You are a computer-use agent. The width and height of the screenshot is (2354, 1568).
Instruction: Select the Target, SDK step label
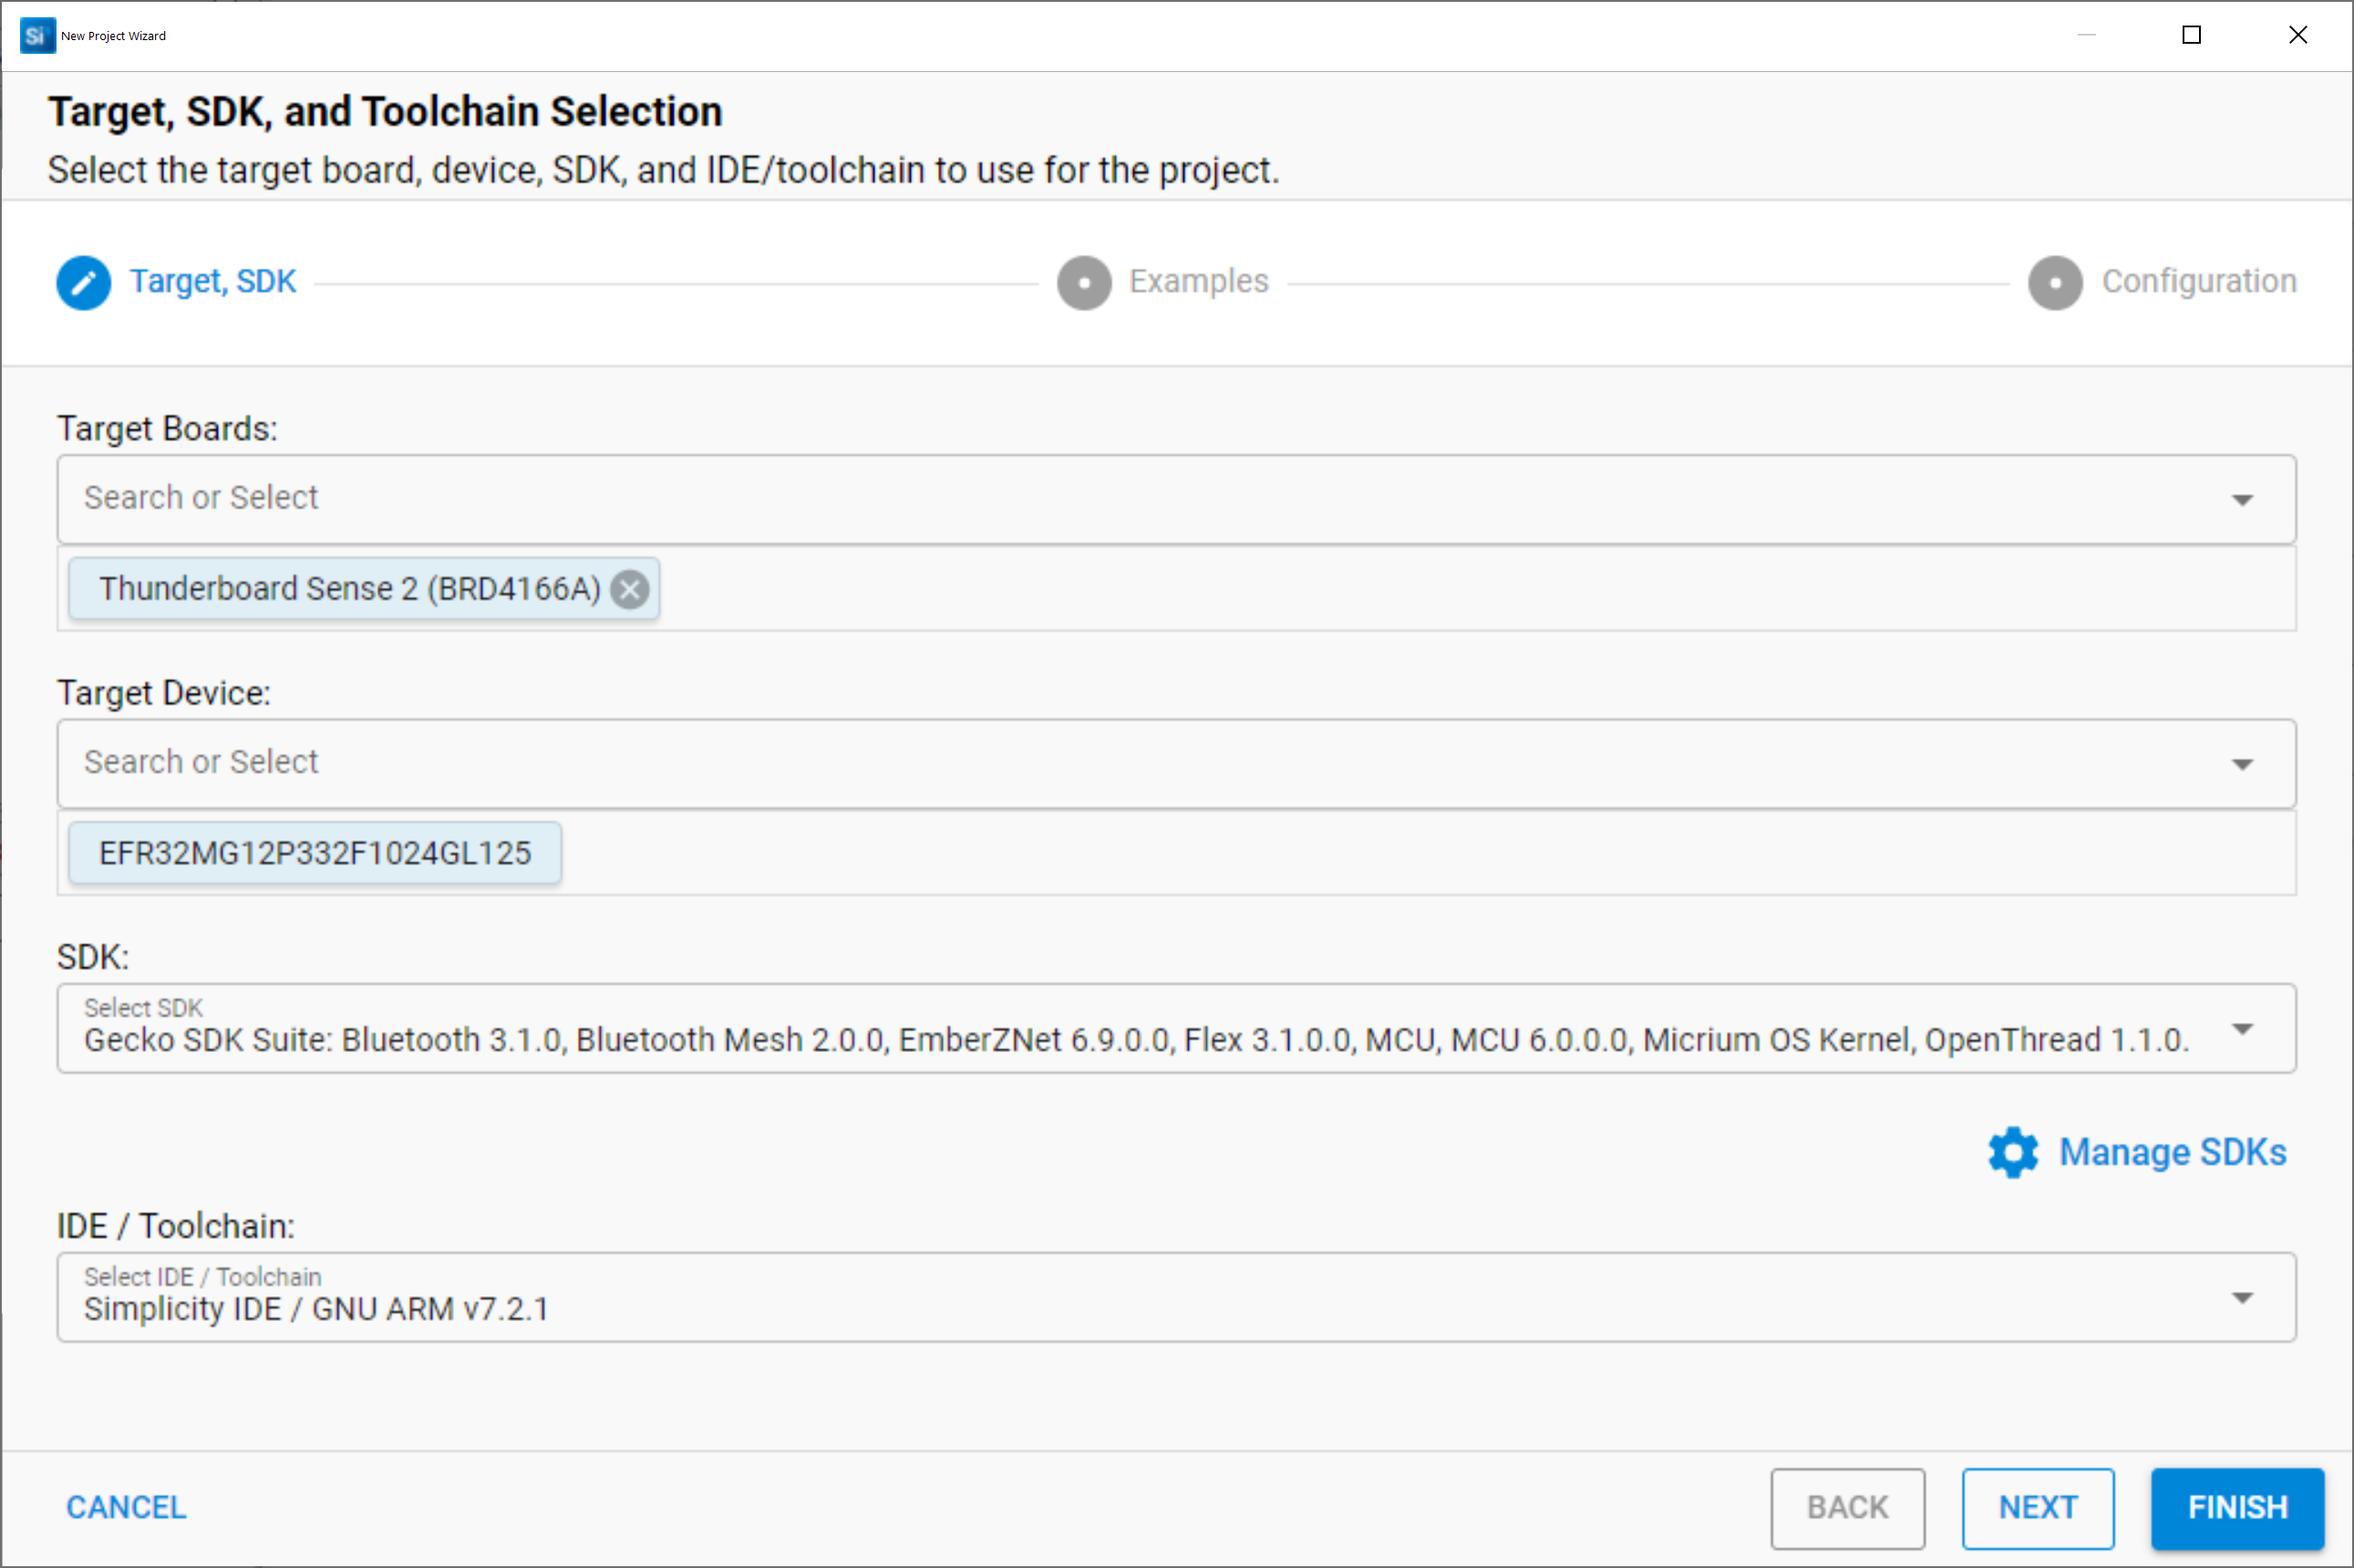point(213,281)
